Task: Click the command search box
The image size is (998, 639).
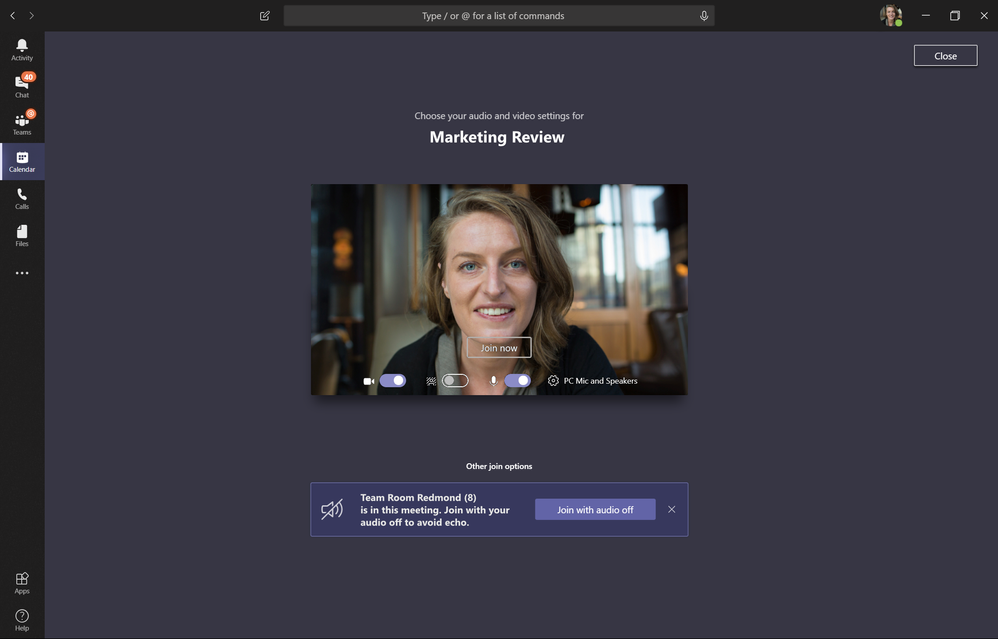Action: coord(499,16)
